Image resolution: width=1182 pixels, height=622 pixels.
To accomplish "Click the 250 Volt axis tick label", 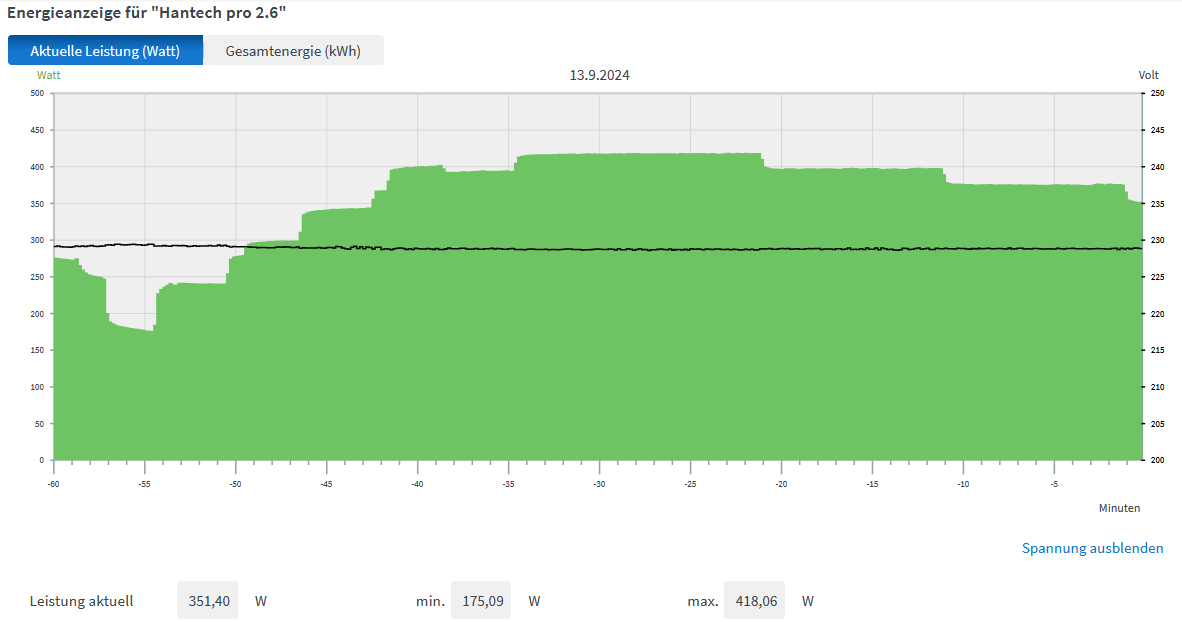I will pyautogui.click(x=1156, y=94).
